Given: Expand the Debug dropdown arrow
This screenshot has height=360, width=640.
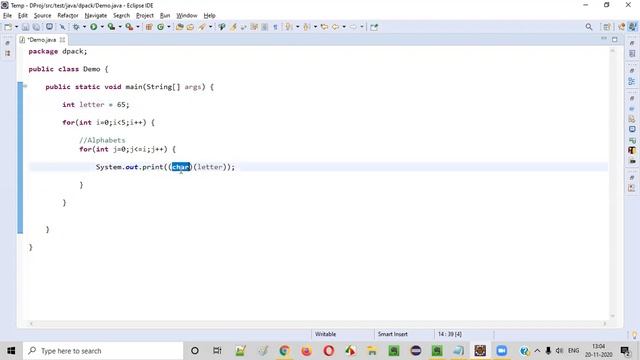Looking at the screenshot, I should pos(84,27).
